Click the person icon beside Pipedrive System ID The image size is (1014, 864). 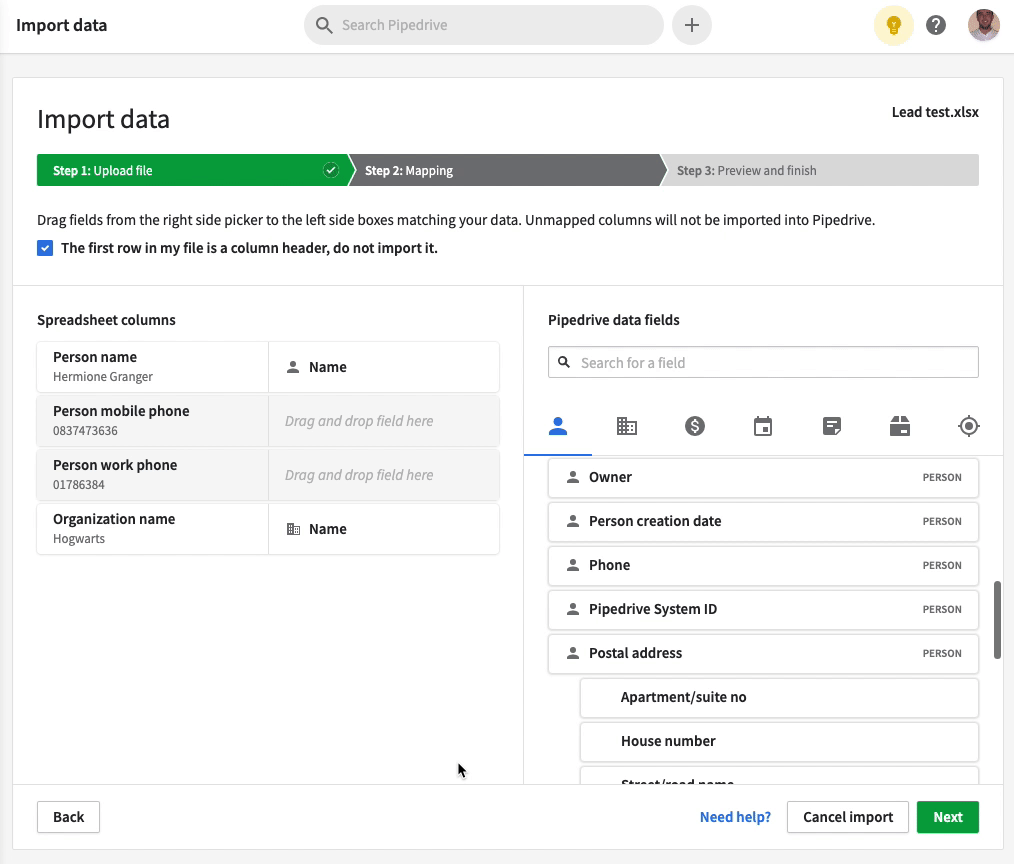[x=572, y=609]
